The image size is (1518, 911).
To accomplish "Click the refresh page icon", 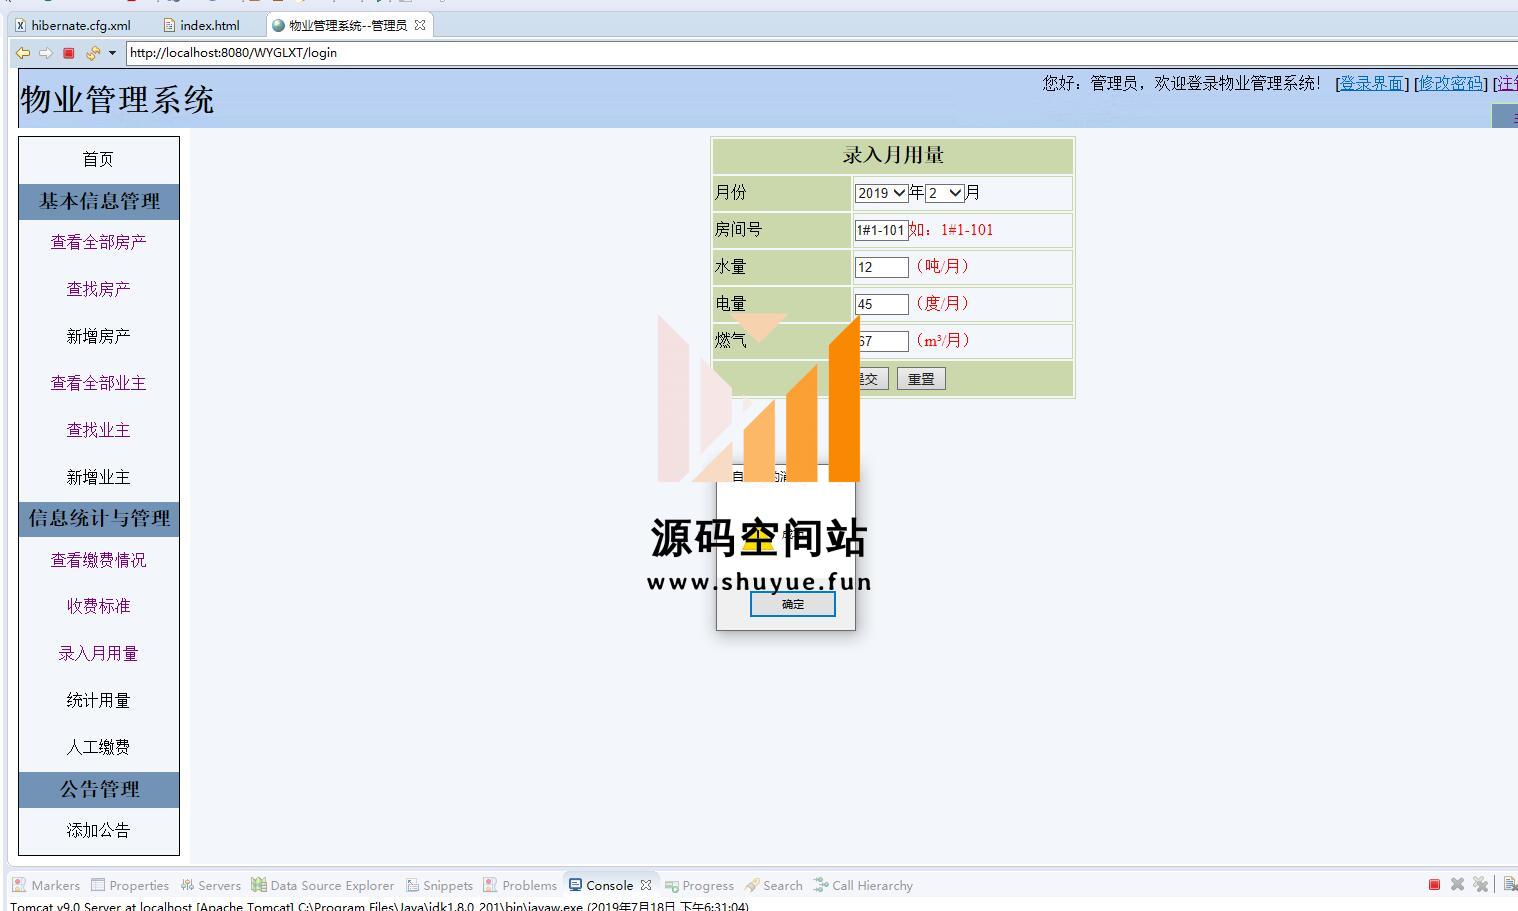I will (92, 53).
